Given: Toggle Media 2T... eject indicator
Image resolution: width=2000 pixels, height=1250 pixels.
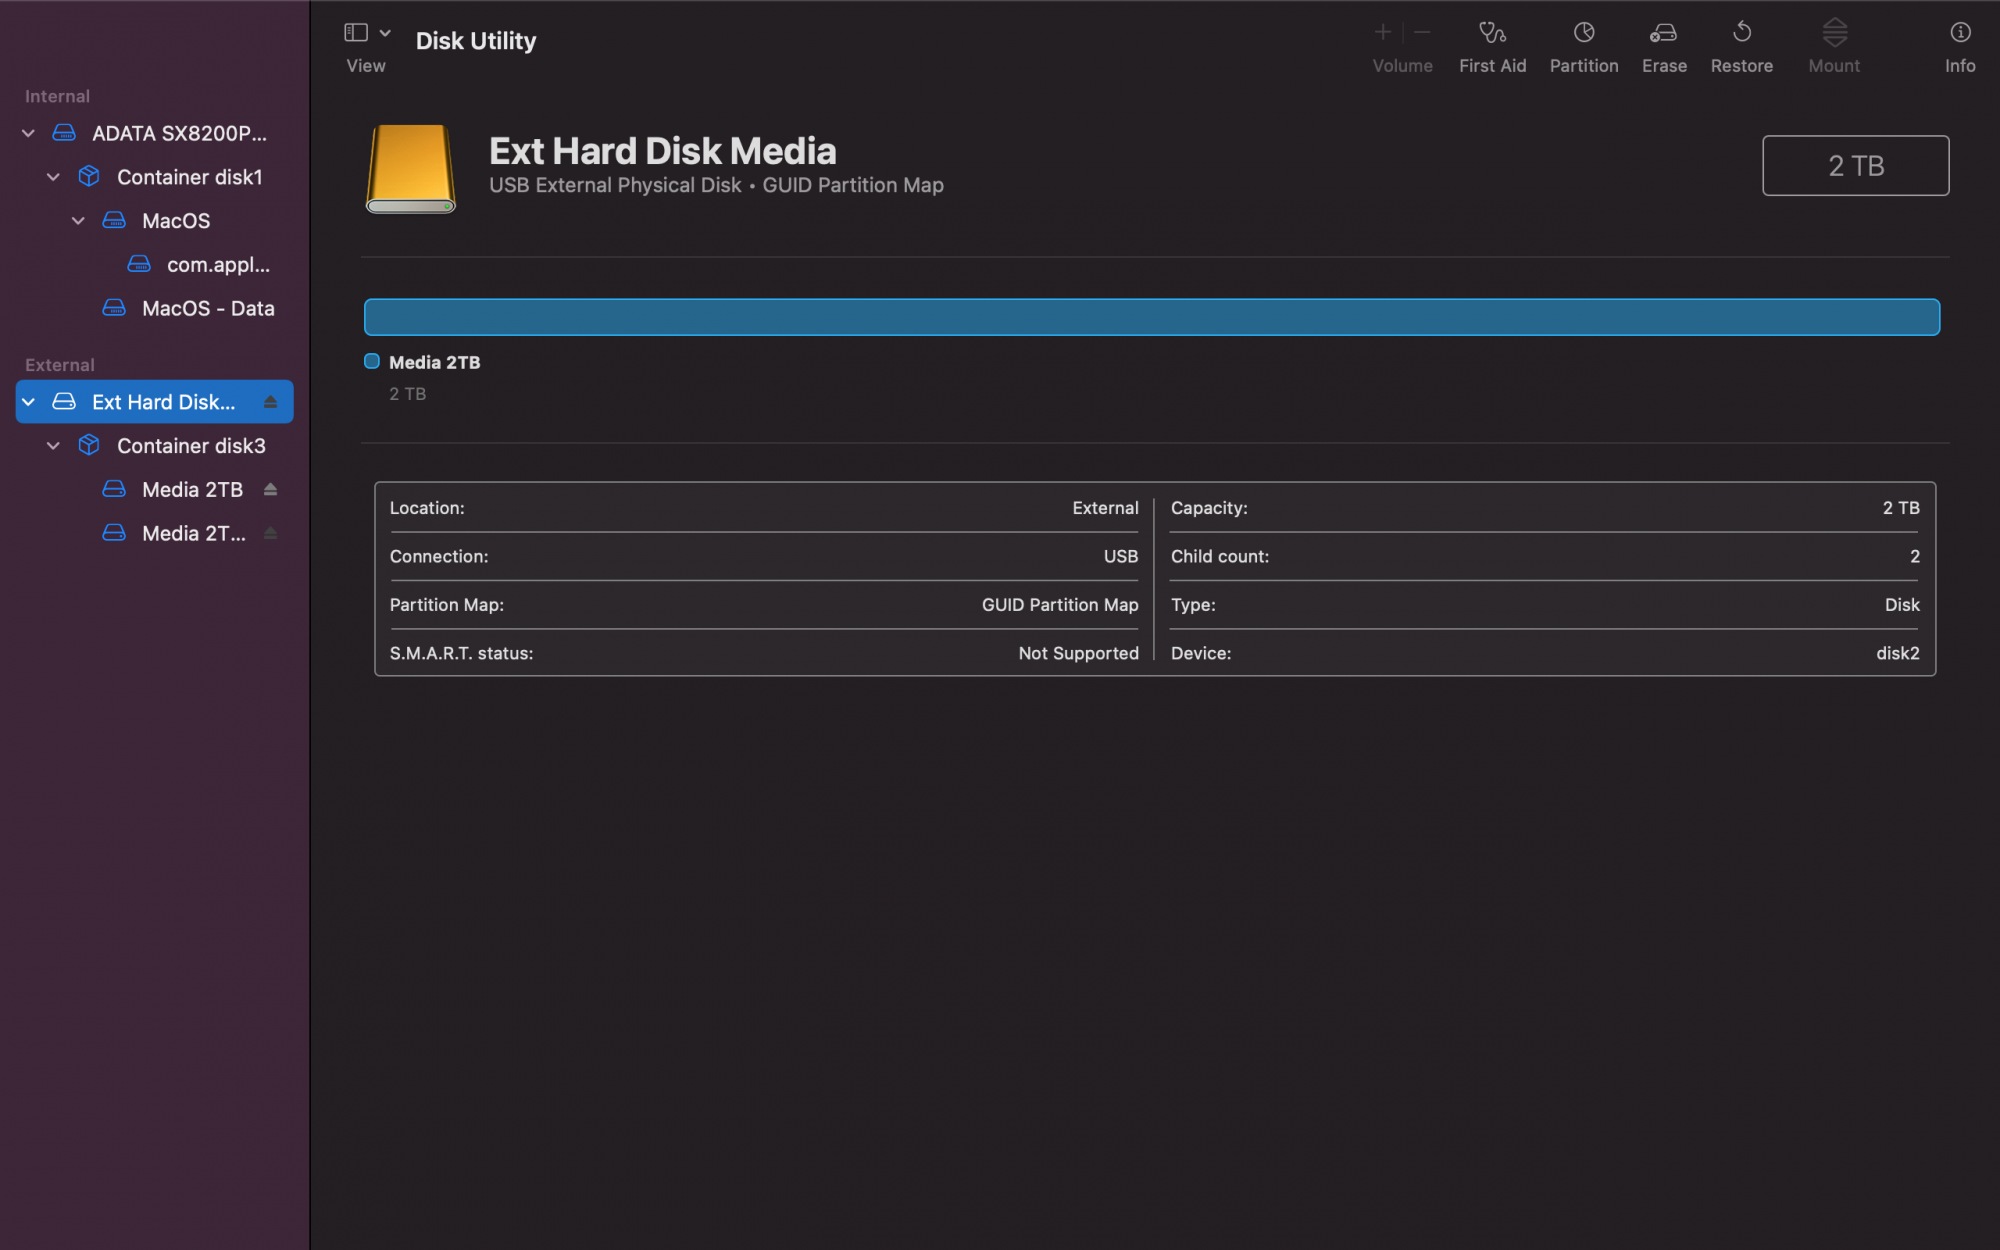Looking at the screenshot, I should click(x=272, y=533).
